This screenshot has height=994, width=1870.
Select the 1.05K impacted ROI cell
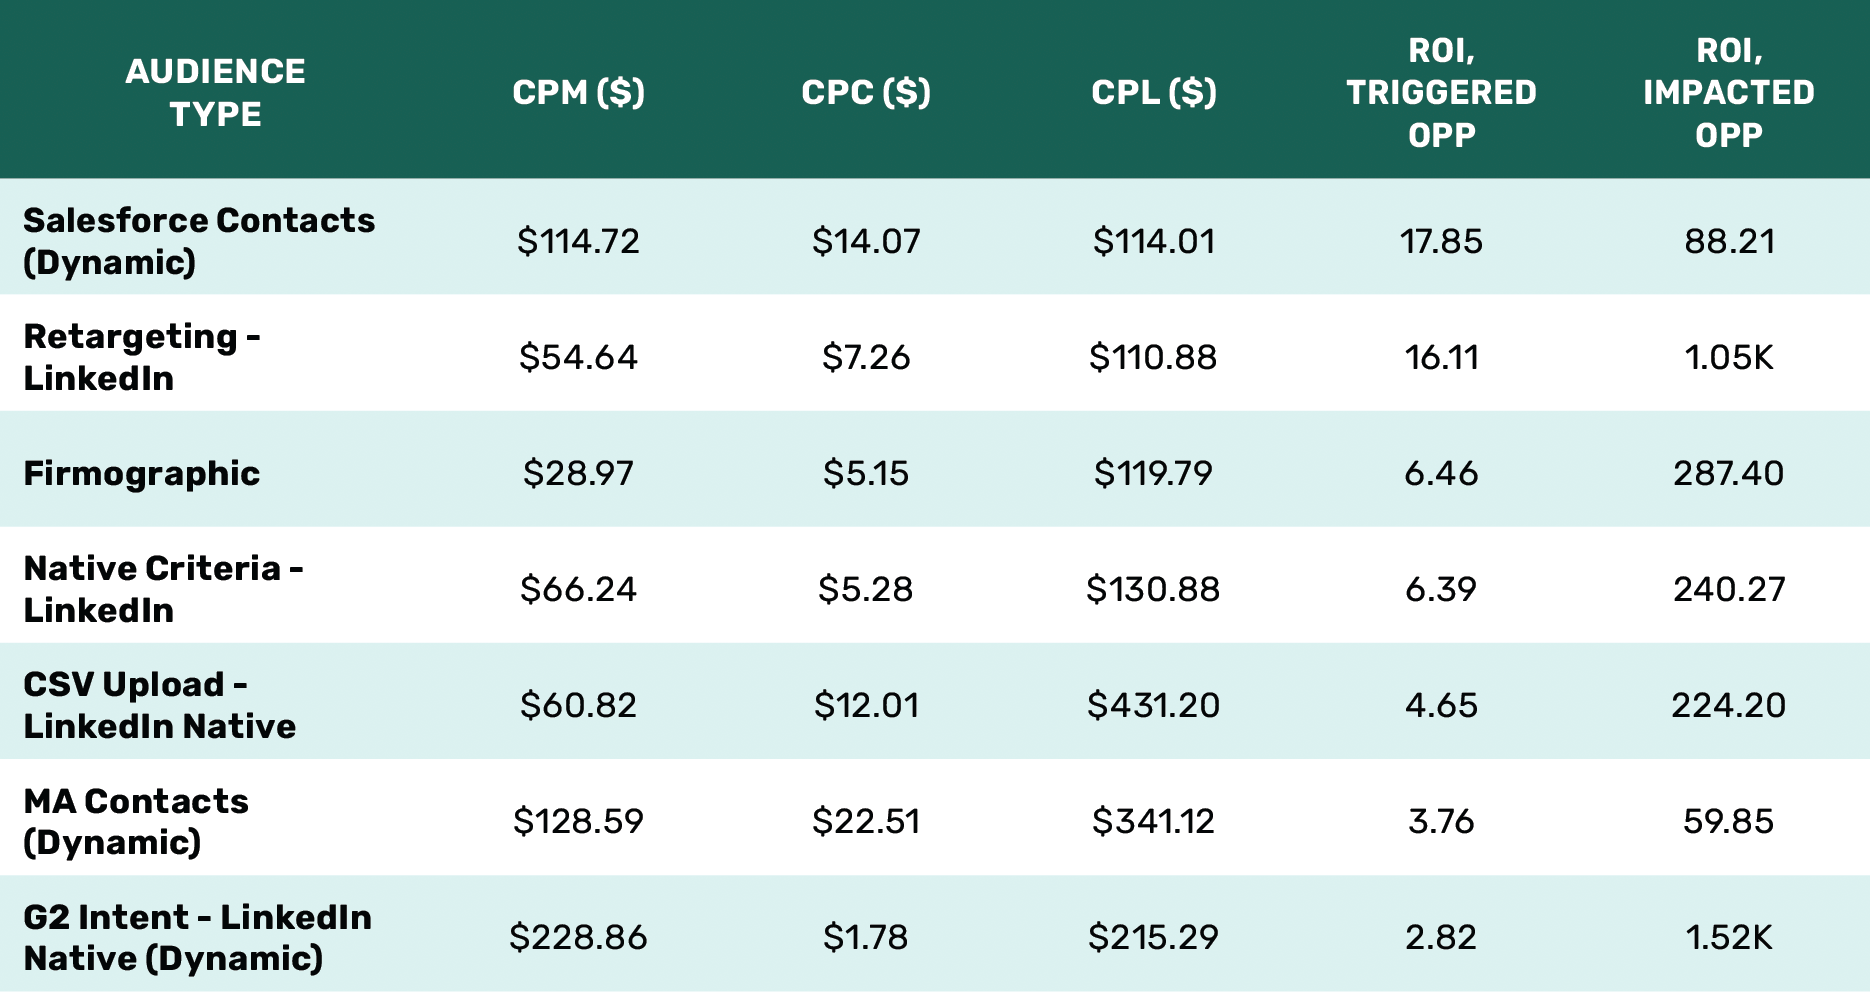[1729, 357]
